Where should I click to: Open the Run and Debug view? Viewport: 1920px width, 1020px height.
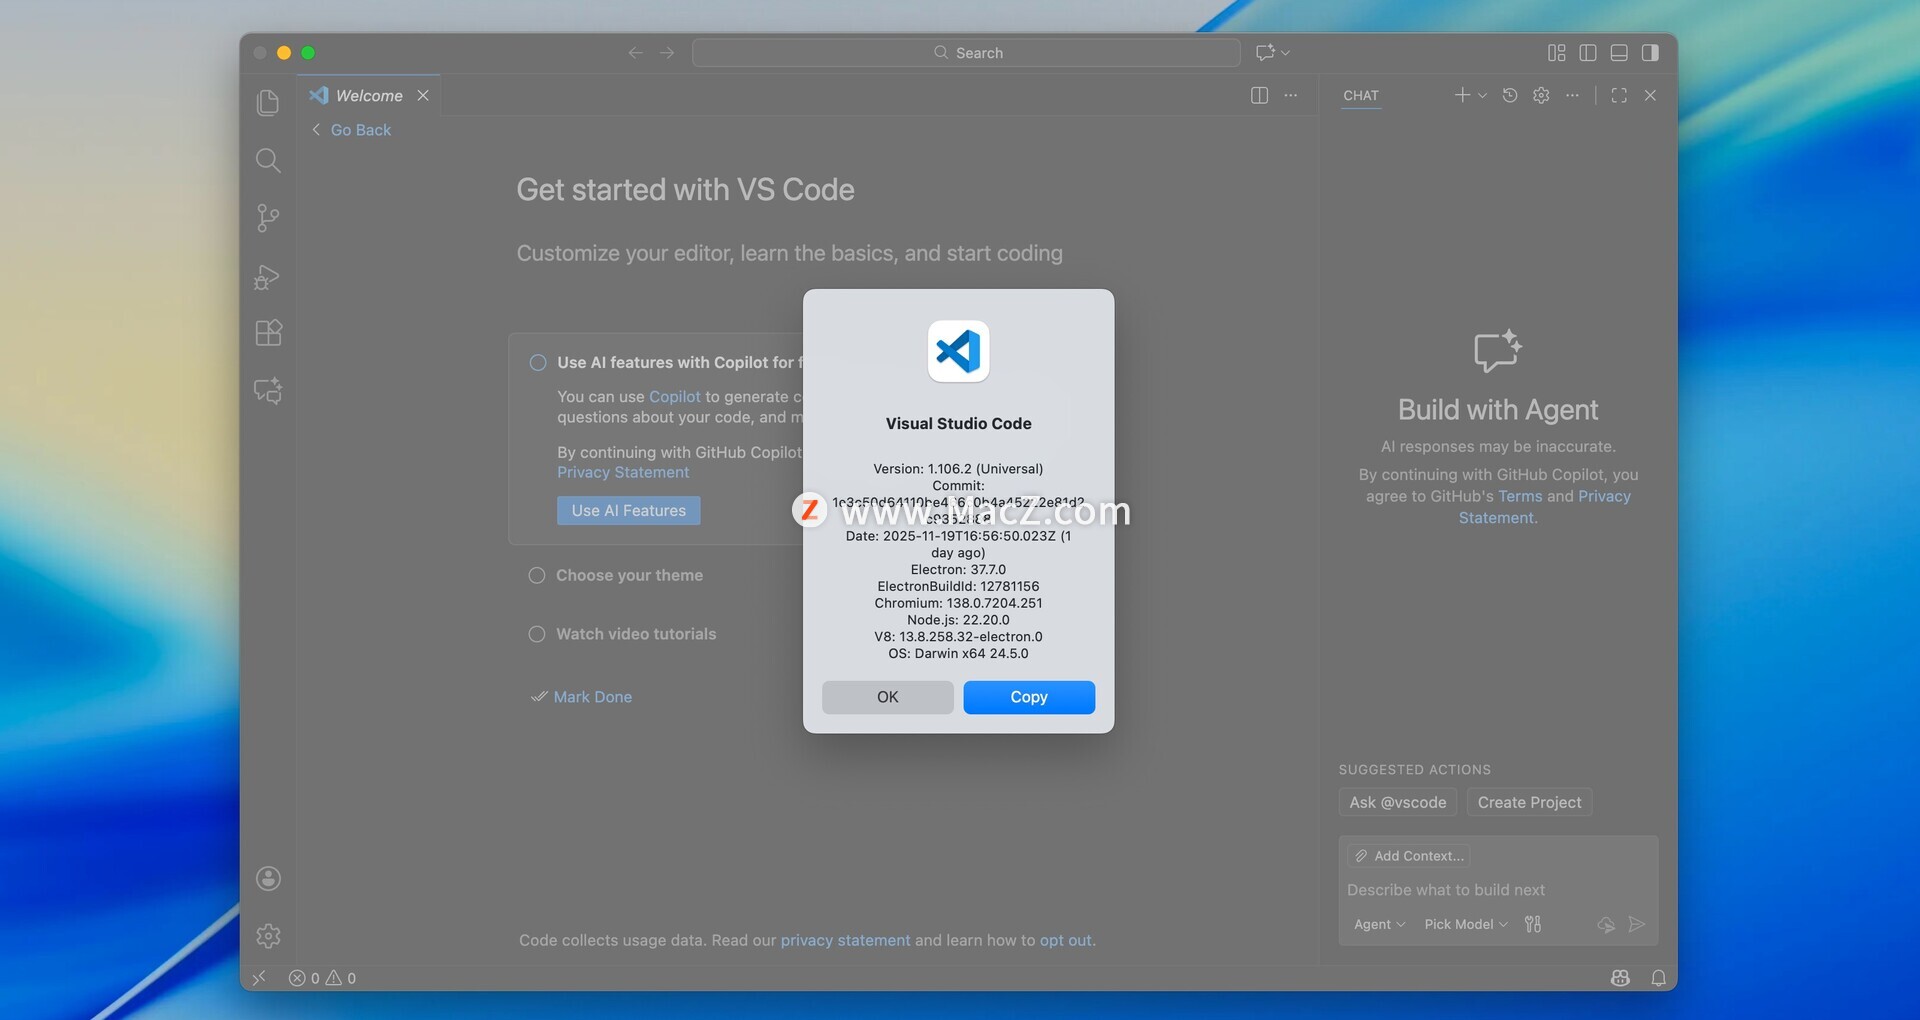tap(268, 277)
